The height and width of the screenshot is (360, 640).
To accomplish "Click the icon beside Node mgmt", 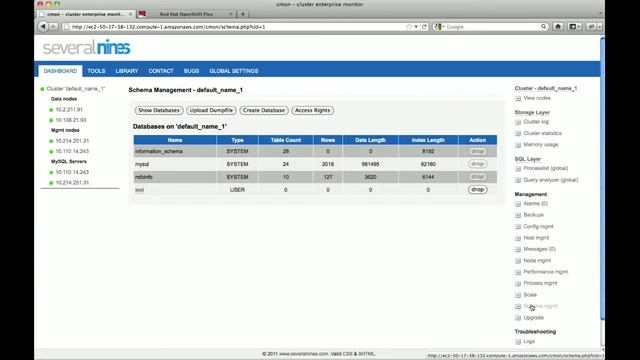I will [x=518, y=261].
